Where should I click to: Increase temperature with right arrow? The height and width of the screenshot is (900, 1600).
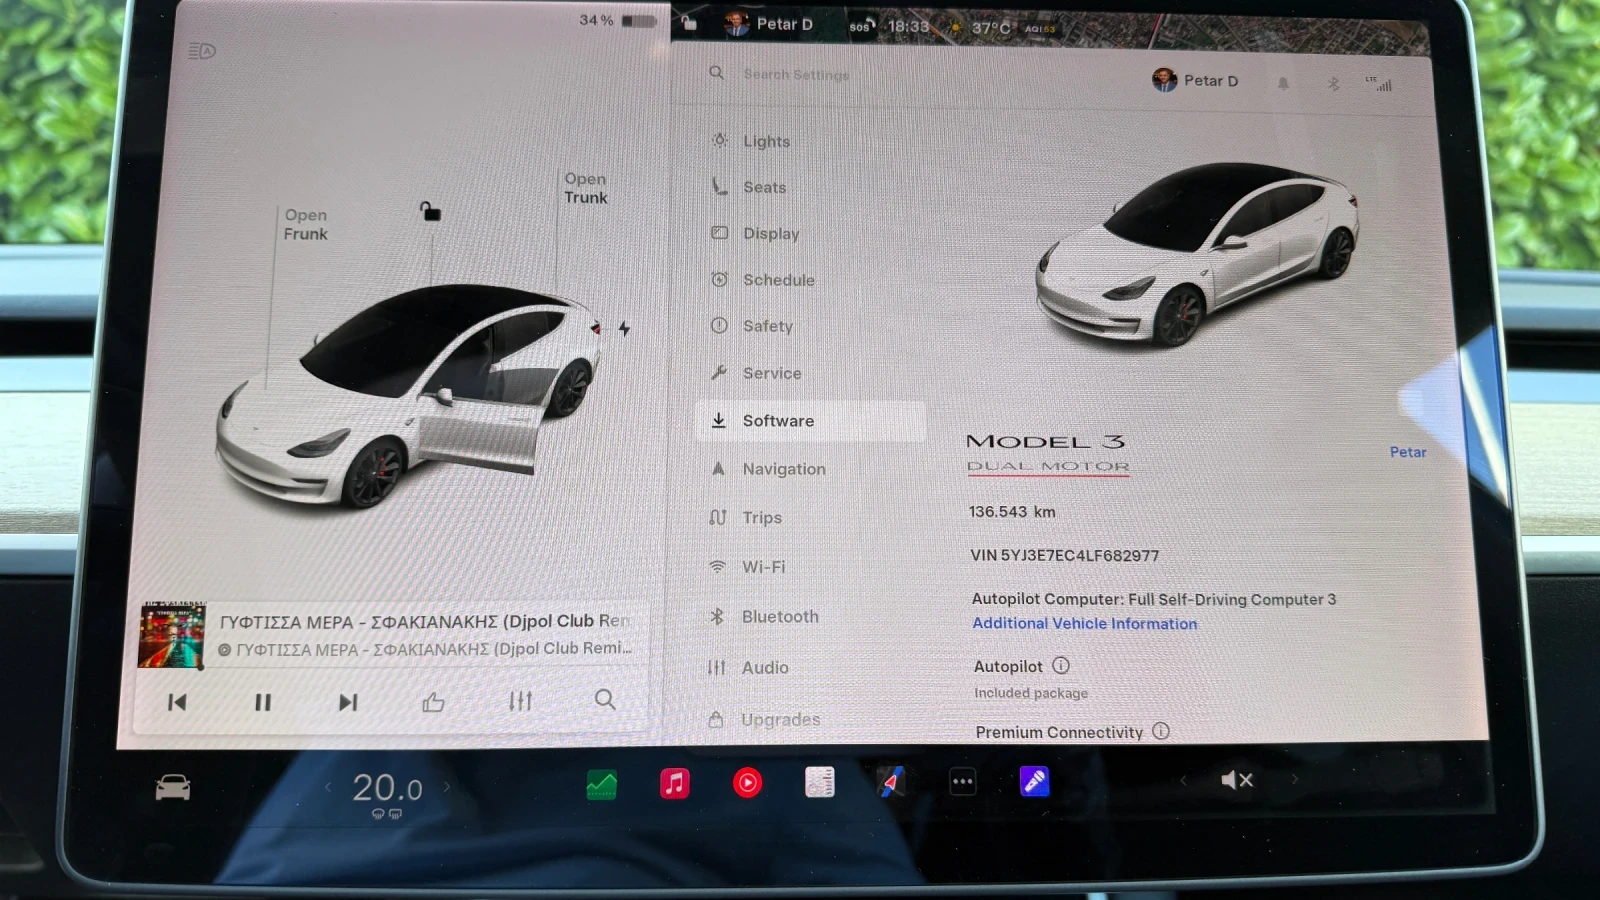point(447,787)
